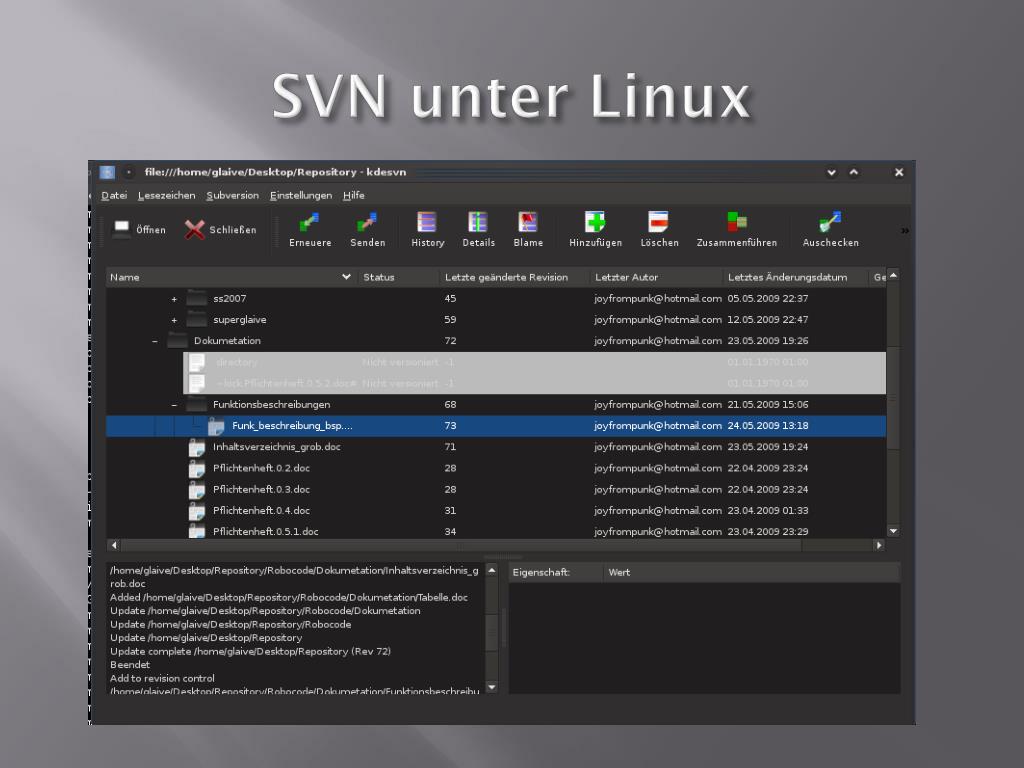Open the Lesezeichen menu
The height and width of the screenshot is (768, 1024).
coord(167,195)
